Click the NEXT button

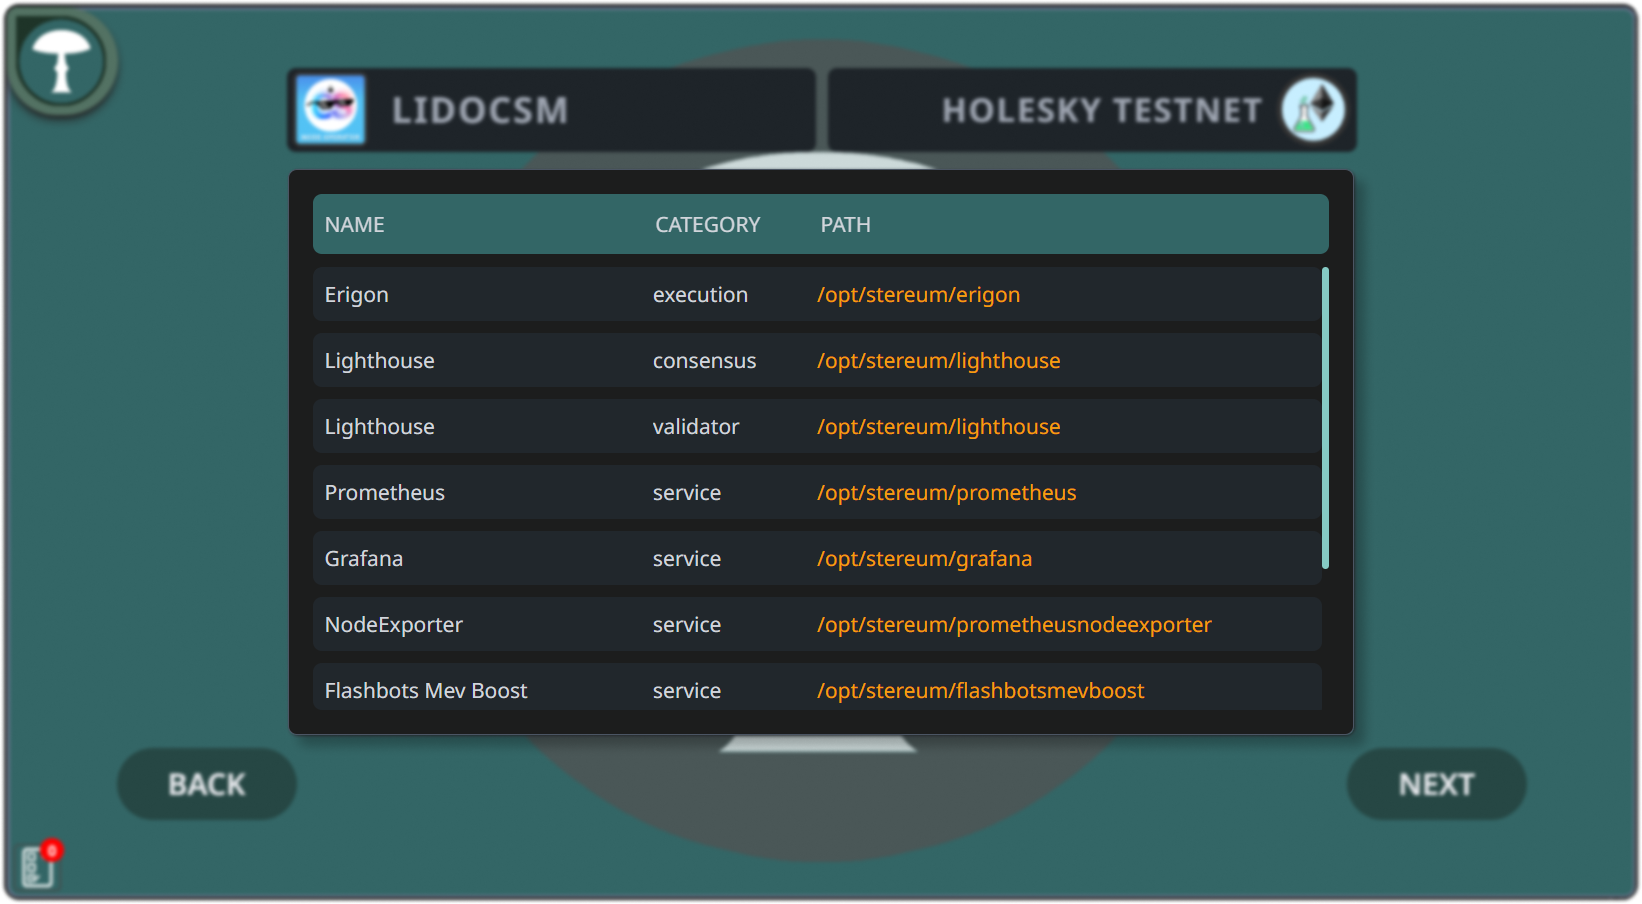coord(1436,784)
